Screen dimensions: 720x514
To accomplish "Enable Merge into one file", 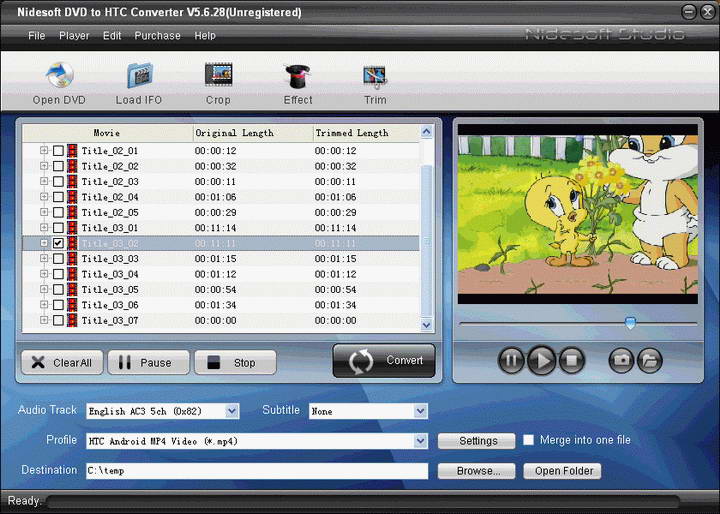I will 529,440.
